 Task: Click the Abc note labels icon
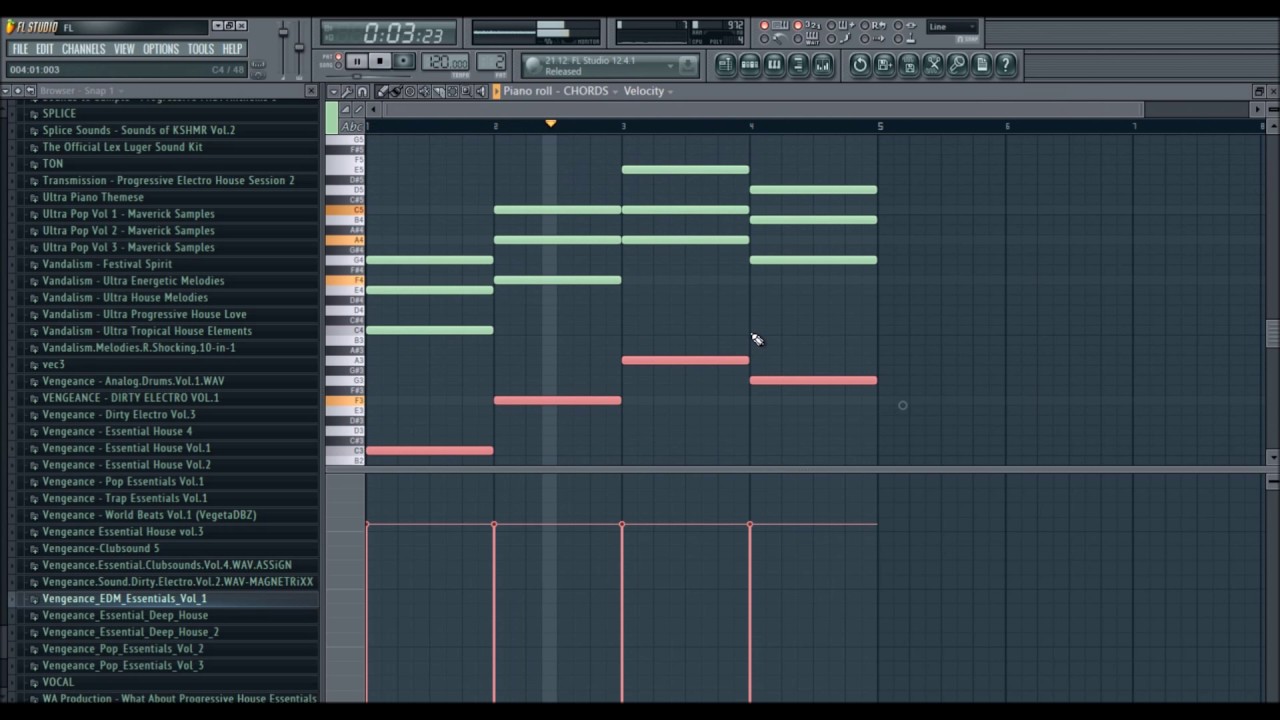pyautogui.click(x=351, y=126)
